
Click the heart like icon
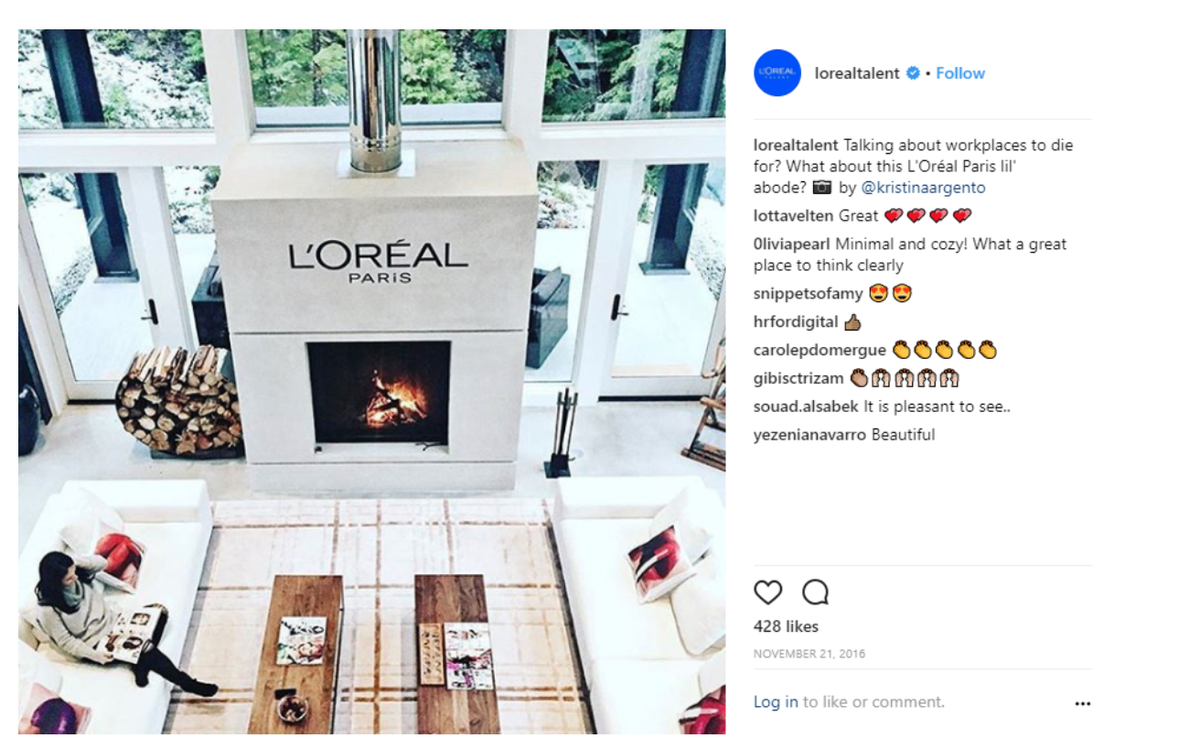click(x=768, y=593)
